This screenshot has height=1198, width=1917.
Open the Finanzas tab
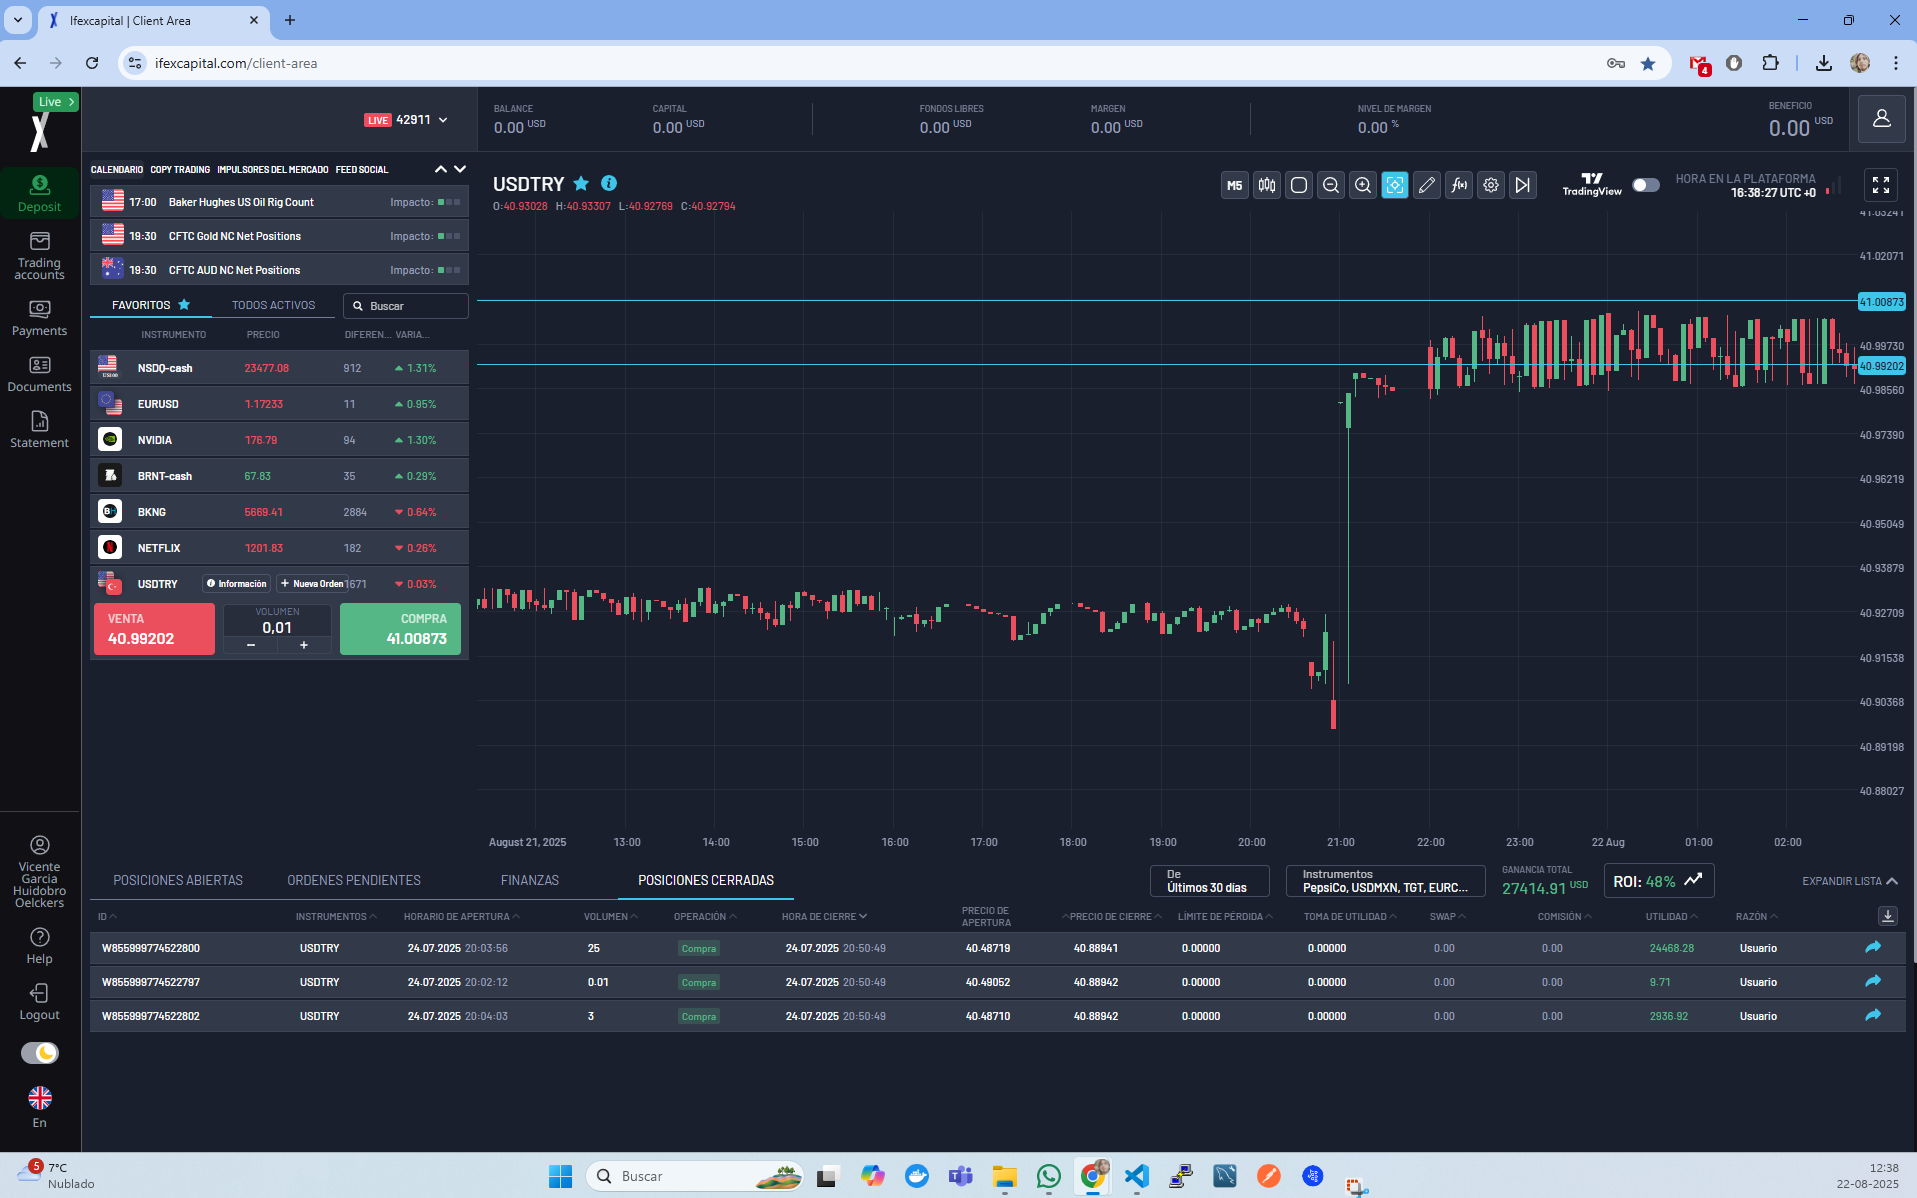(530, 880)
